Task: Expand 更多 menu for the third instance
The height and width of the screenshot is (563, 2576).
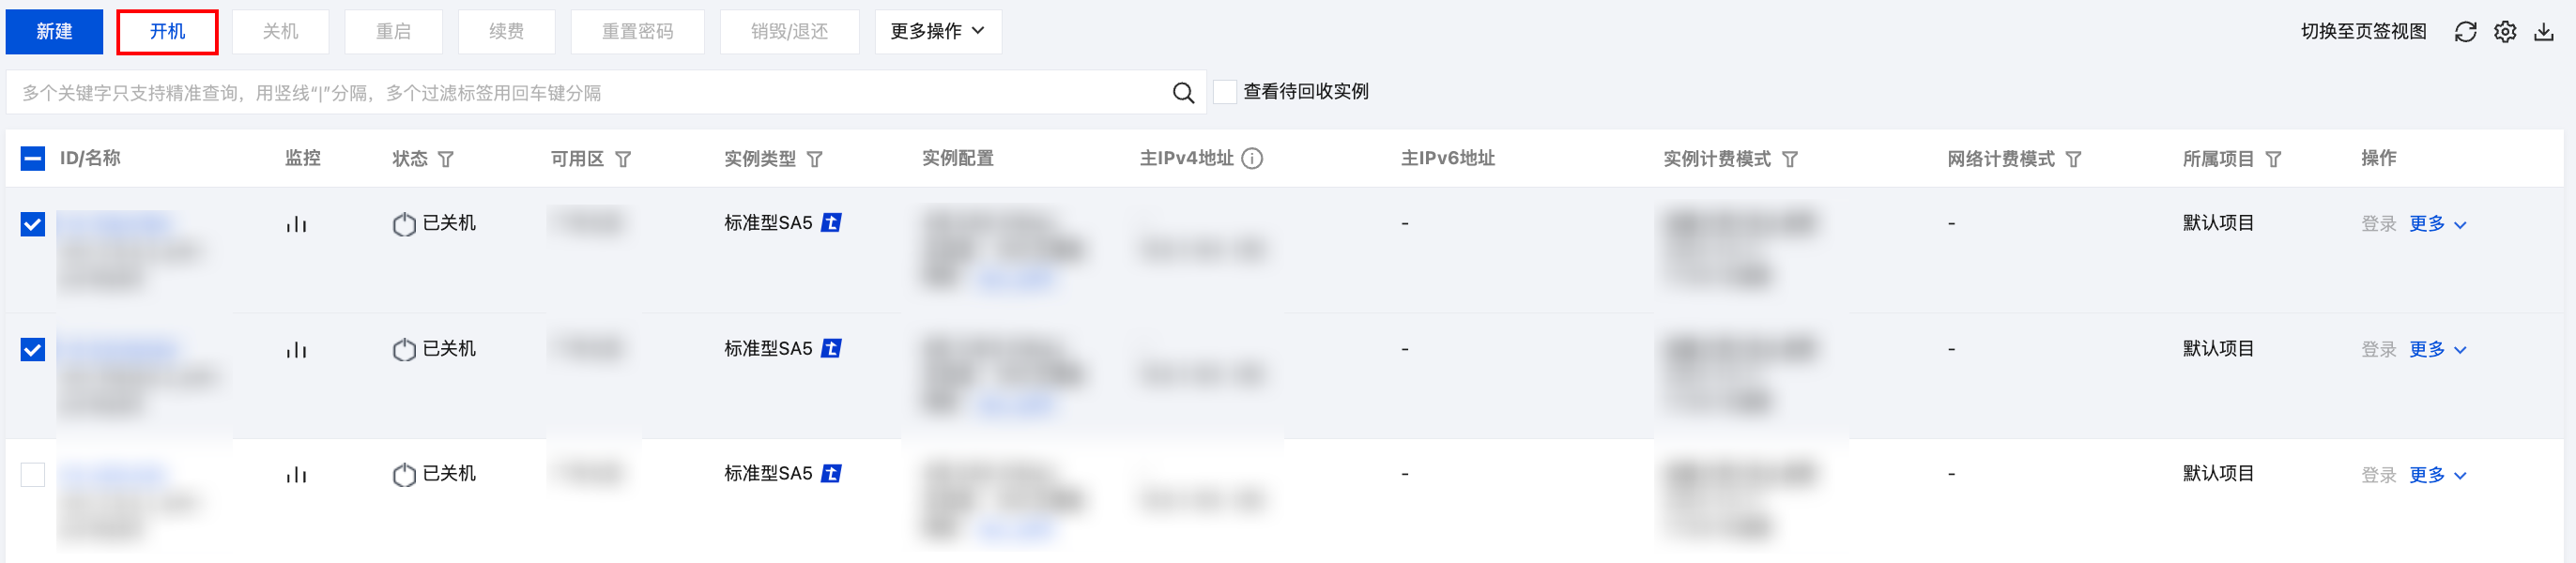Action: click(x=2437, y=475)
